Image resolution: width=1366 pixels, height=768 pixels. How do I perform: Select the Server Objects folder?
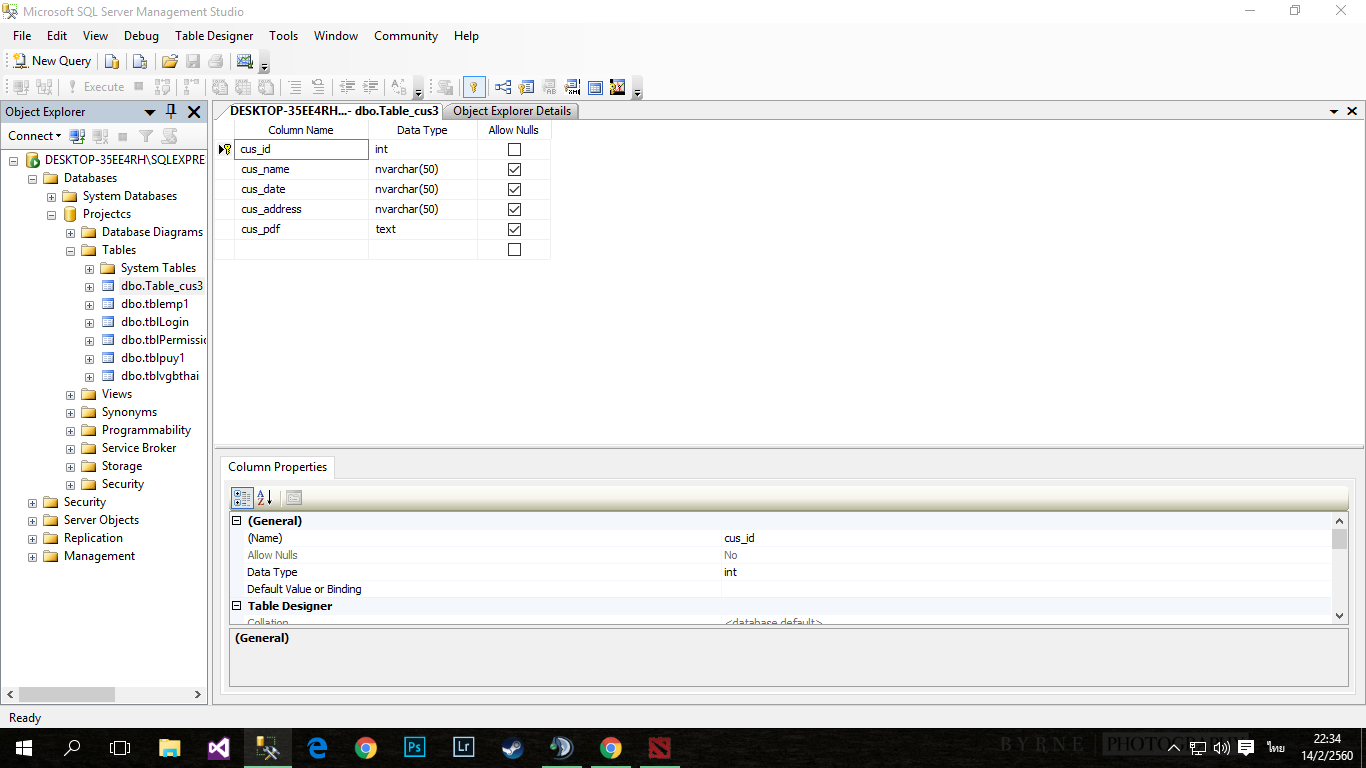pyautogui.click(x=101, y=520)
